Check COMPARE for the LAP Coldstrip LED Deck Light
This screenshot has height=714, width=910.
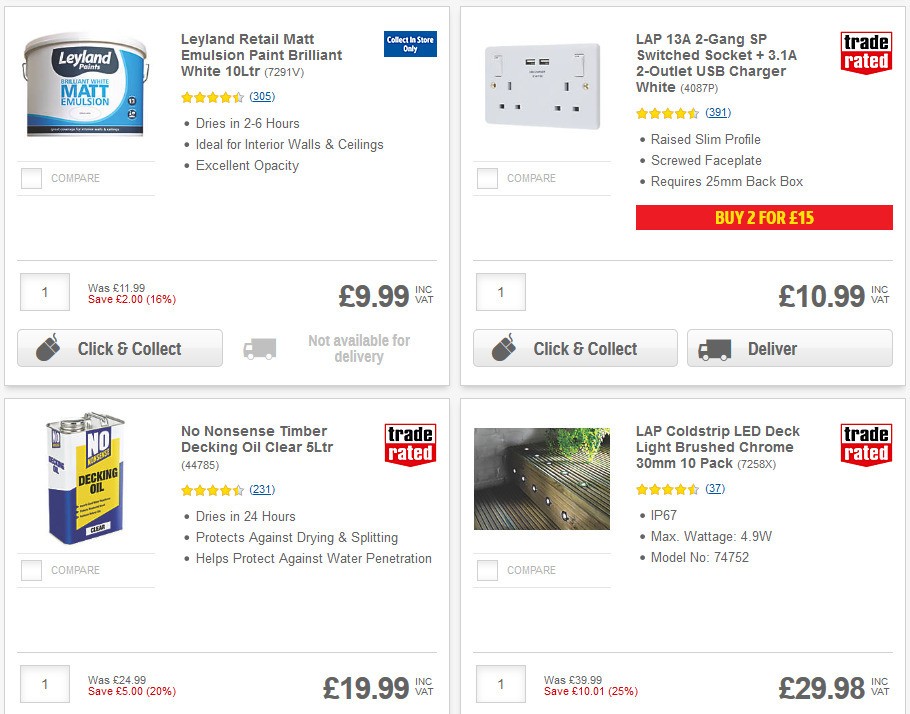coord(487,570)
